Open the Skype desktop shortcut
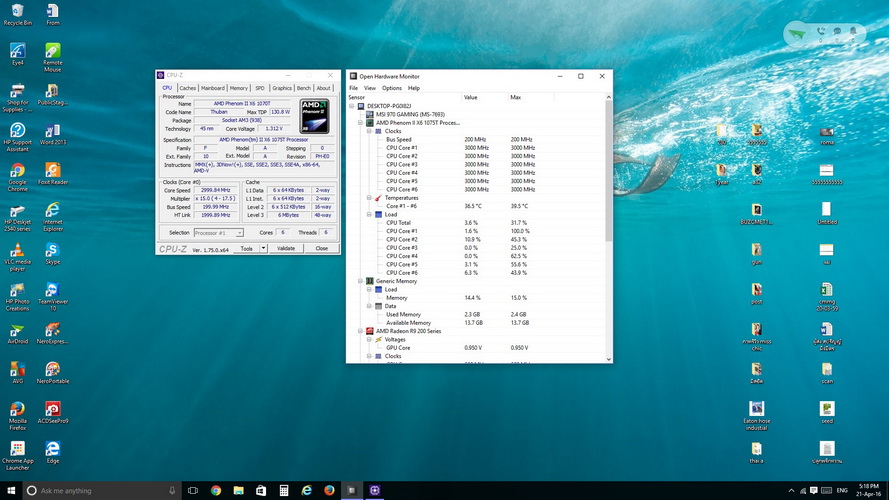This screenshot has width=889, height=500. click(52, 250)
